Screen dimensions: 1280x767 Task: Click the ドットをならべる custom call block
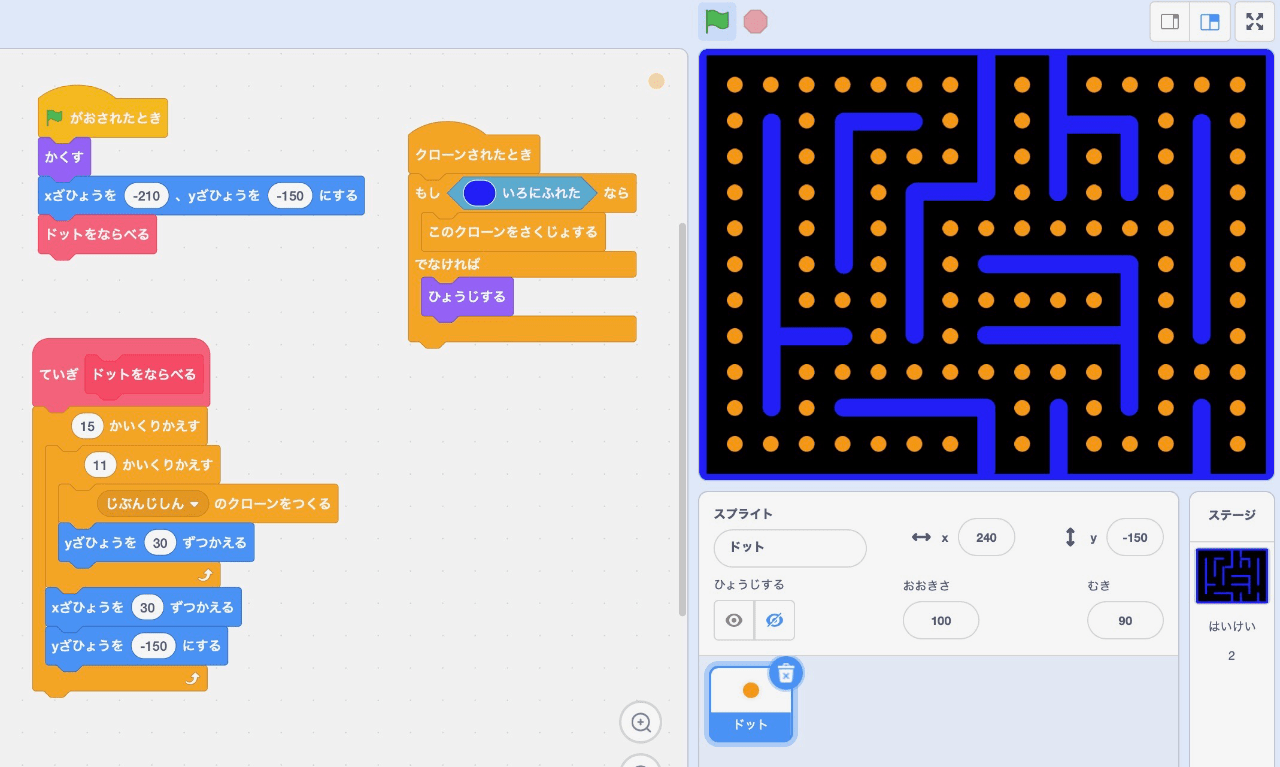coord(97,234)
